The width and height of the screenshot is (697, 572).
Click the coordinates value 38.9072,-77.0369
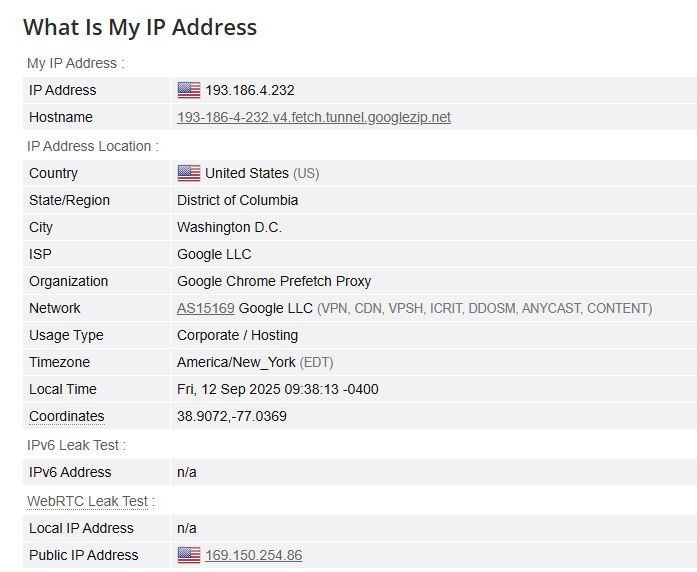point(232,416)
